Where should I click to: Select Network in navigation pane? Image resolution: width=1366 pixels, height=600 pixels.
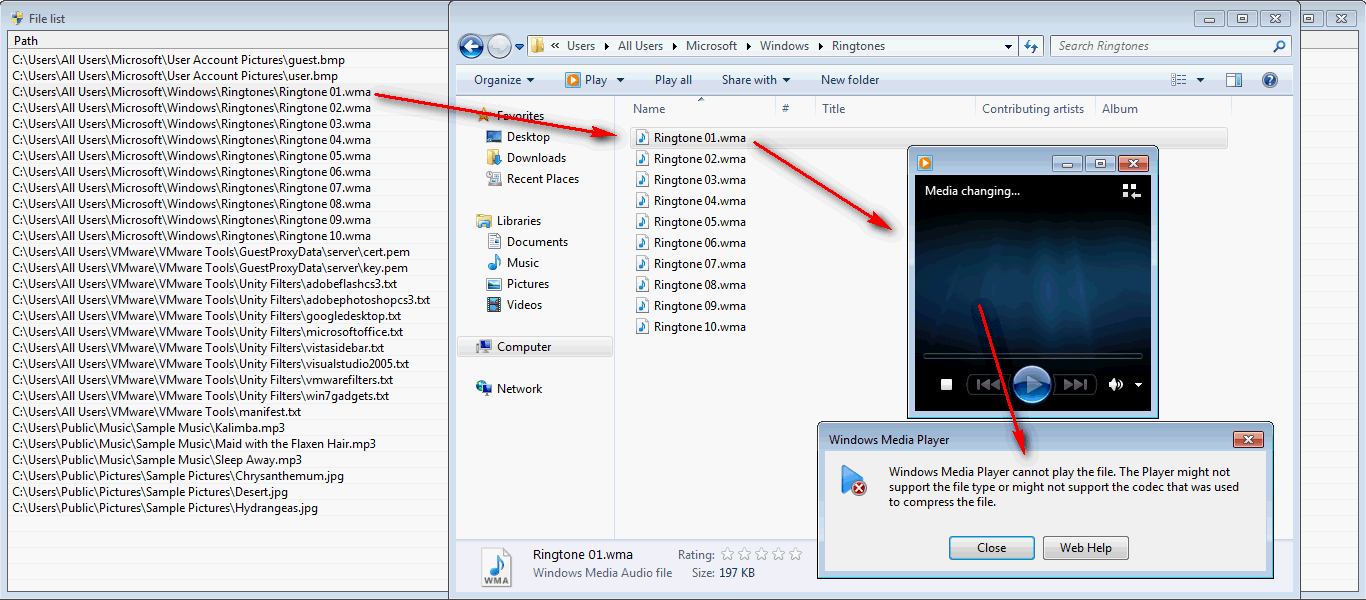tap(519, 389)
